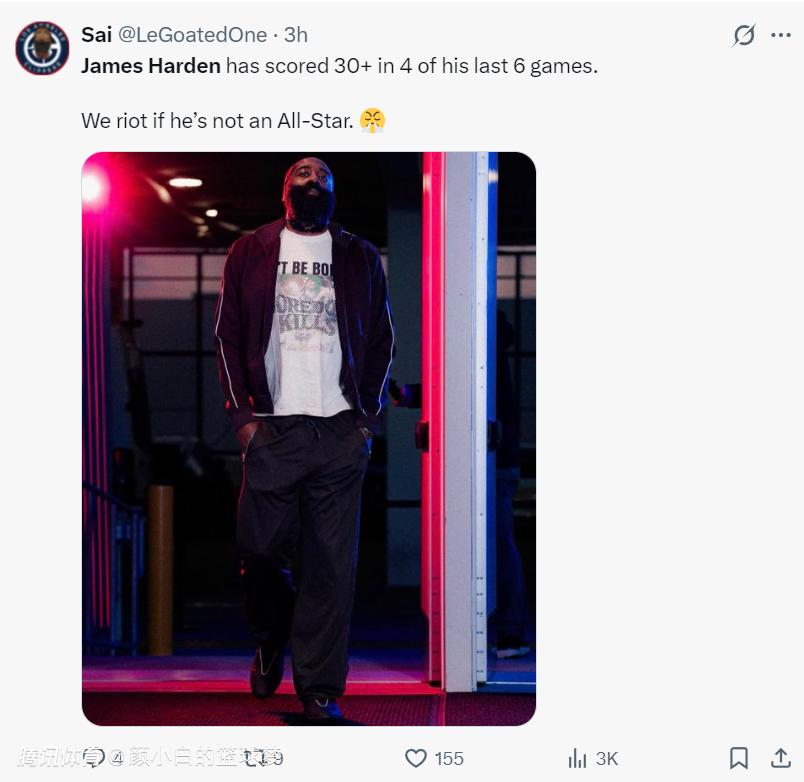Viewport: 804px width, 782px height.
Task: Click the 155 likes count
Action: click(x=449, y=759)
